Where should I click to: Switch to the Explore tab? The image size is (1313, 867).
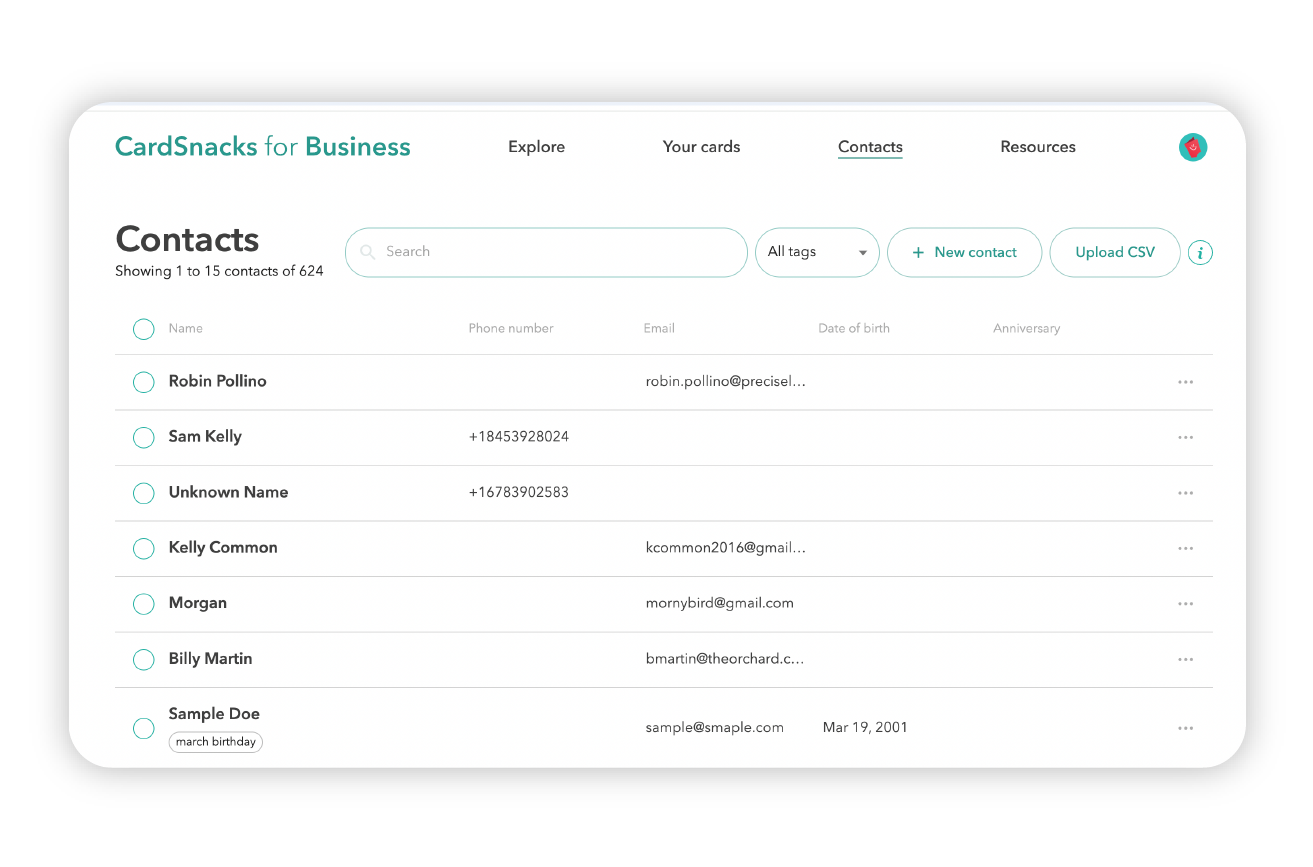(x=536, y=147)
